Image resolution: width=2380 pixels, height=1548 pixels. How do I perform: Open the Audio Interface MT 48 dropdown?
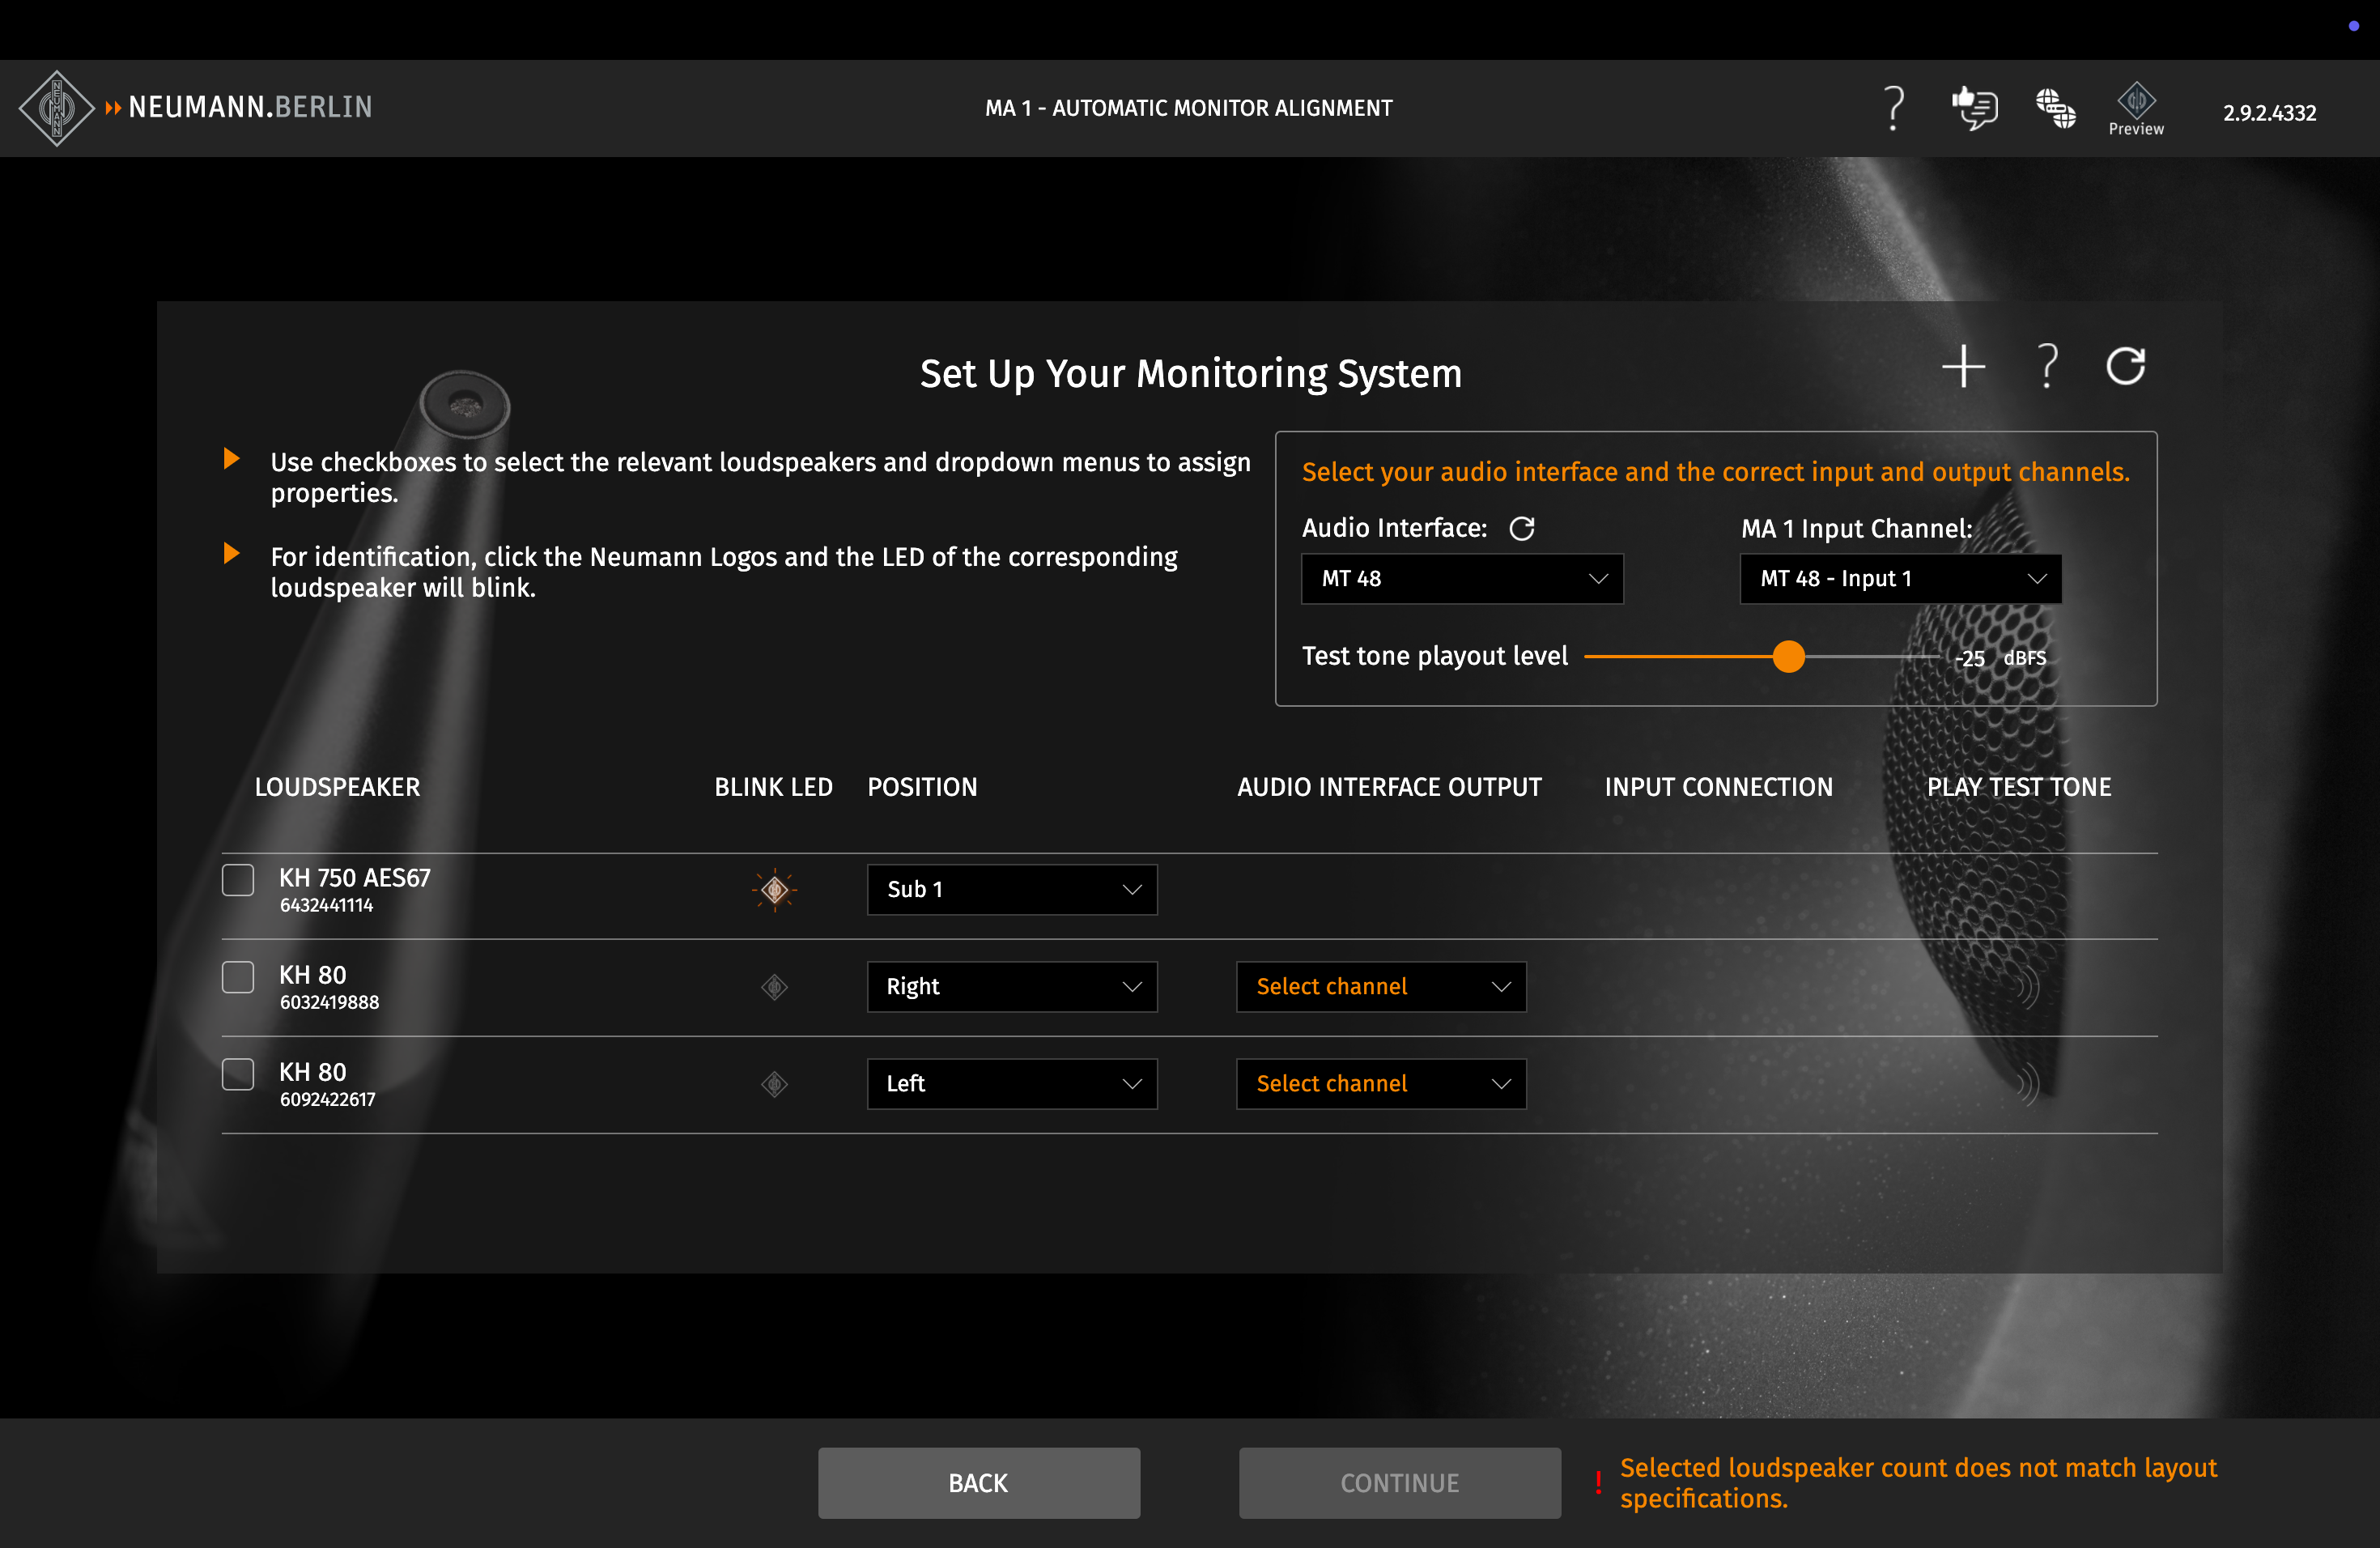click(x=1461, y=579)
